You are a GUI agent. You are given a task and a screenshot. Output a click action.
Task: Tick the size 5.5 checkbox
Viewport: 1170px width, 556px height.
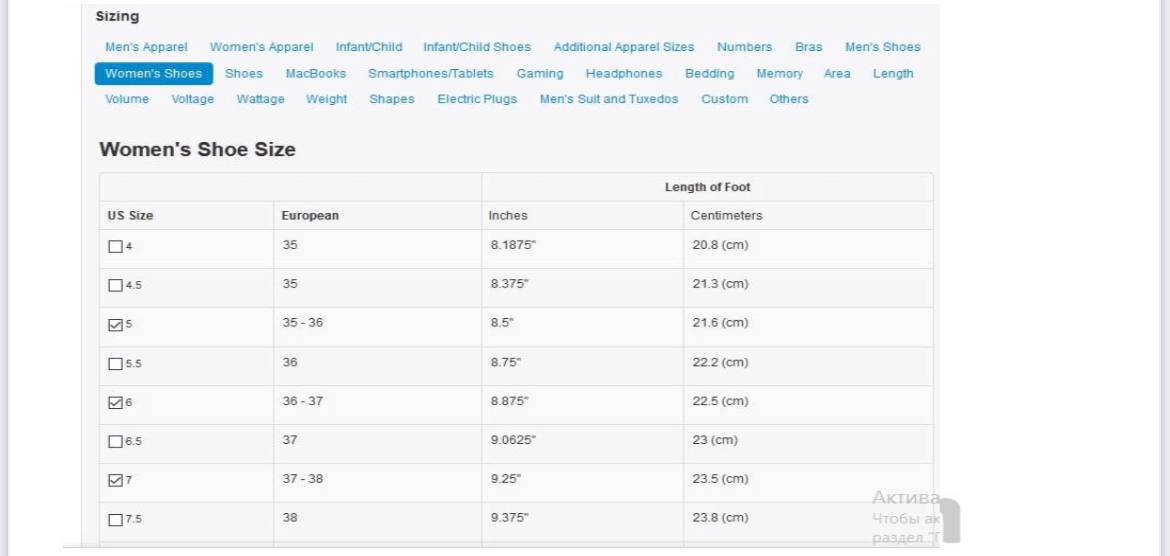click(x=115, y=364)
